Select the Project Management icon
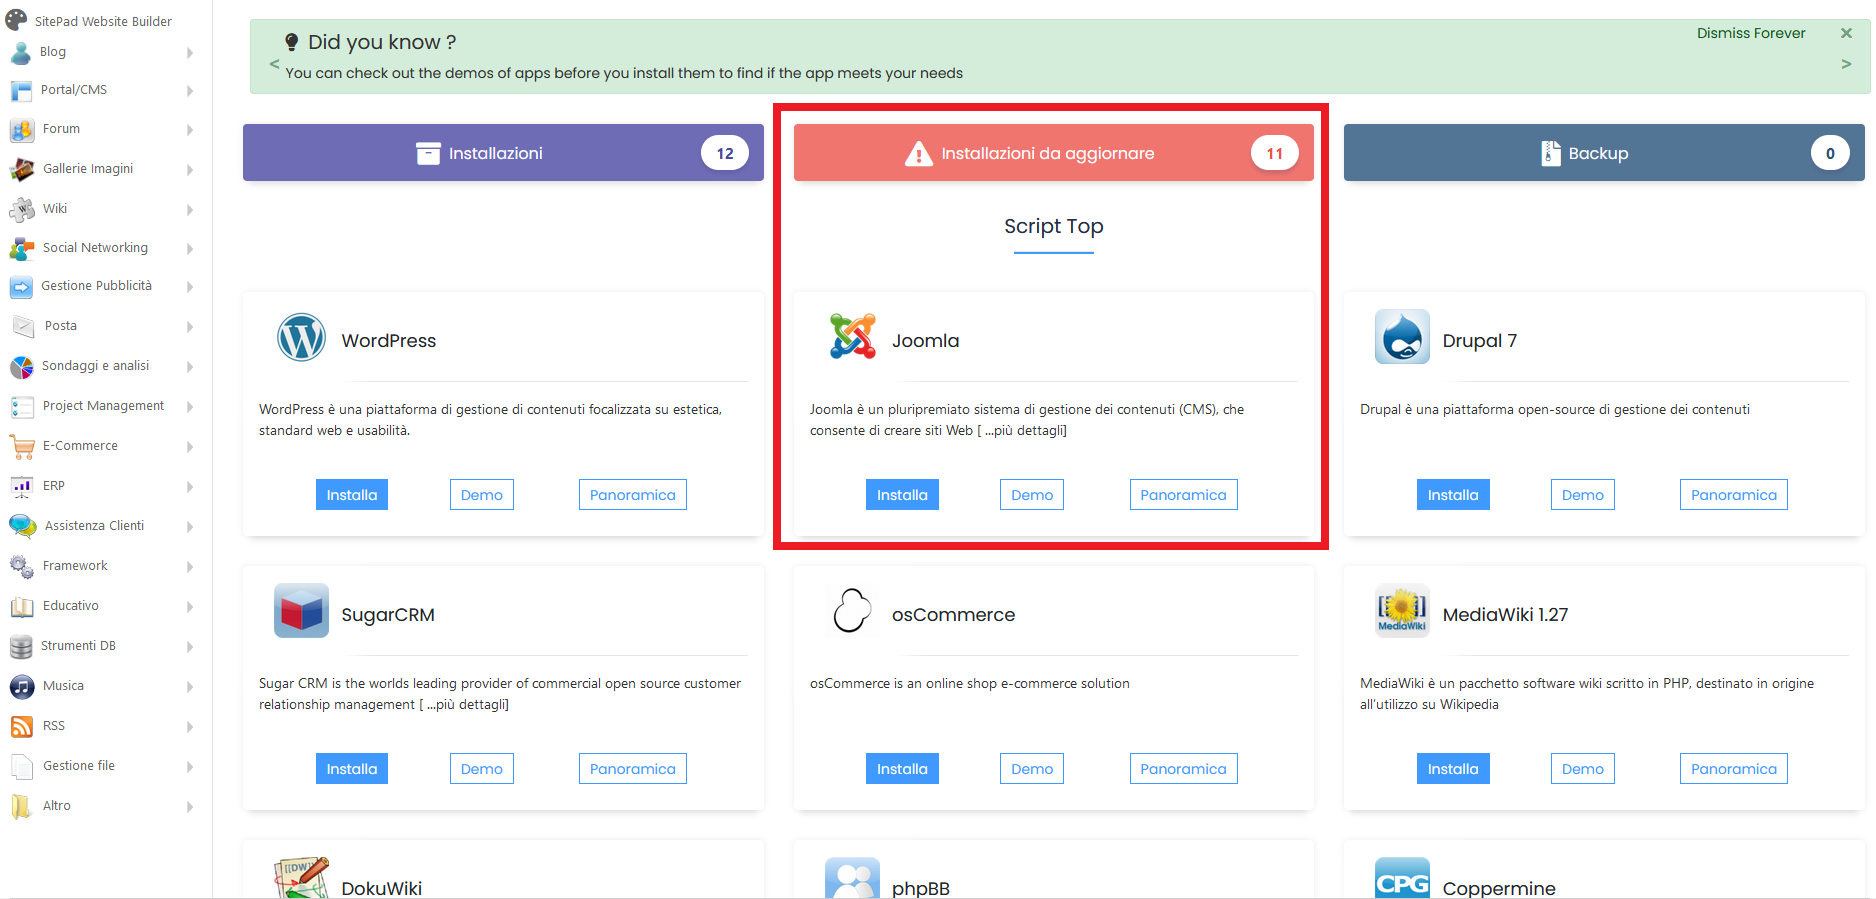 [21, 407]
